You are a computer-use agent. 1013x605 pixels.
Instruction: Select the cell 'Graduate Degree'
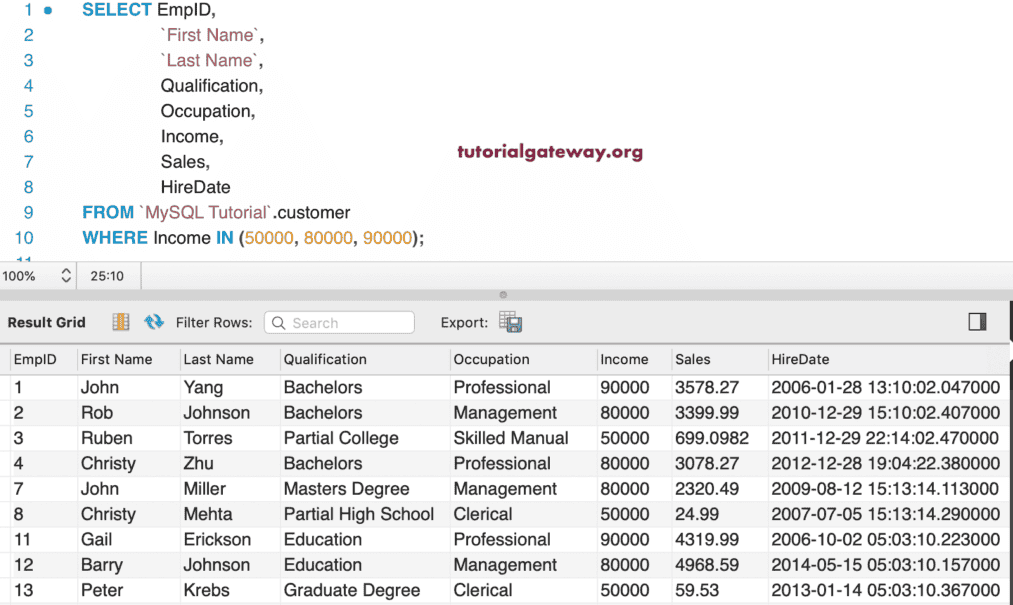(351, 590)
